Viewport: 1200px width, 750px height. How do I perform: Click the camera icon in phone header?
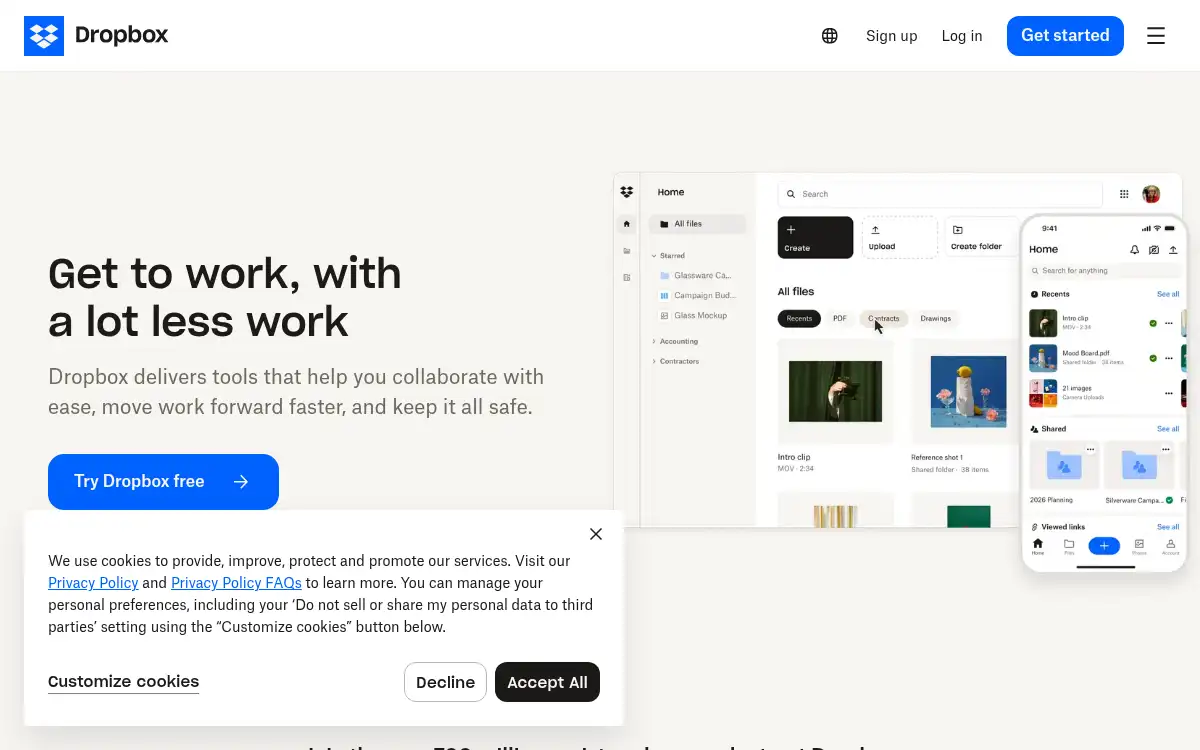click(x=1154, y=250)
